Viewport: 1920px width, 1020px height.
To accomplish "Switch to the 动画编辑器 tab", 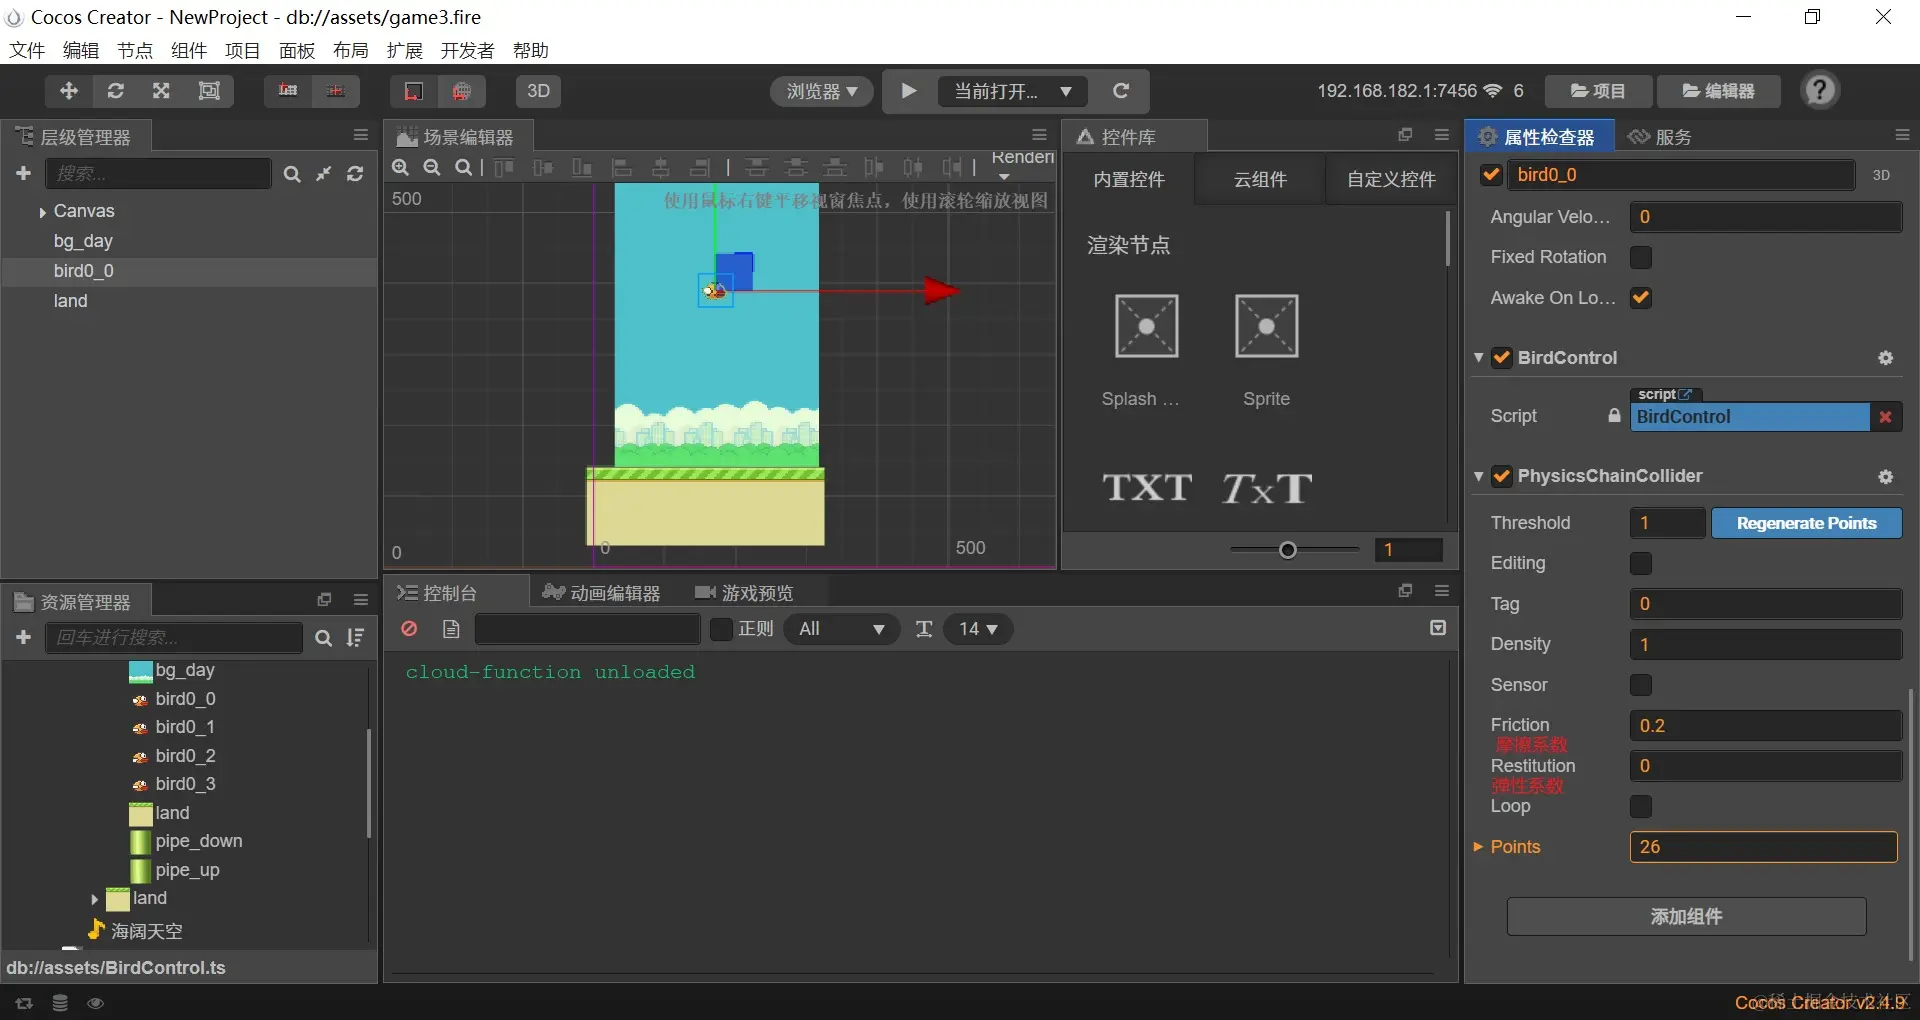I will tap(601, 593).
